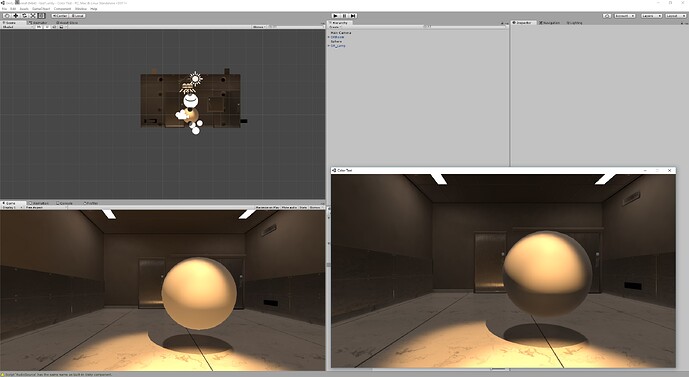Select the Rect transform tool
689x377 pixels.
pos(42,16)
